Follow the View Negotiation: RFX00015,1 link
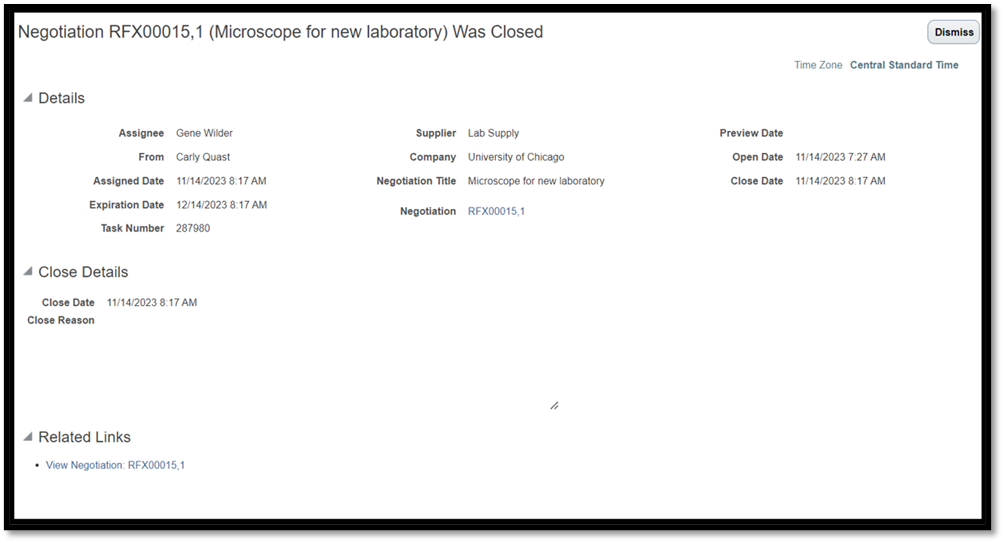 pyautogui.click(x=115, y=465)
